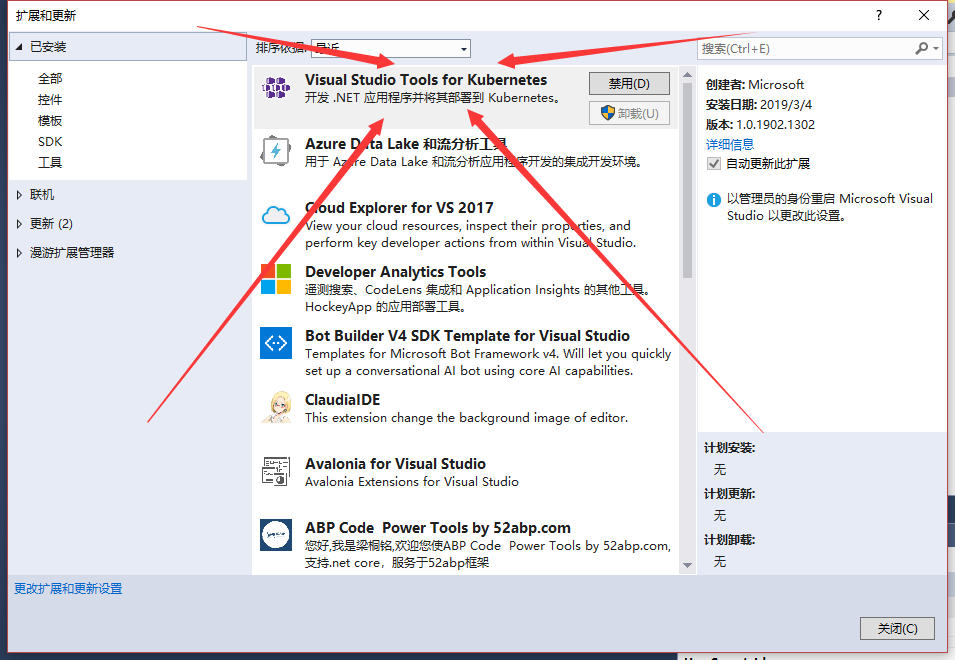Click the 安装日期: 2019/3/4 text

(x=758, y=105)
